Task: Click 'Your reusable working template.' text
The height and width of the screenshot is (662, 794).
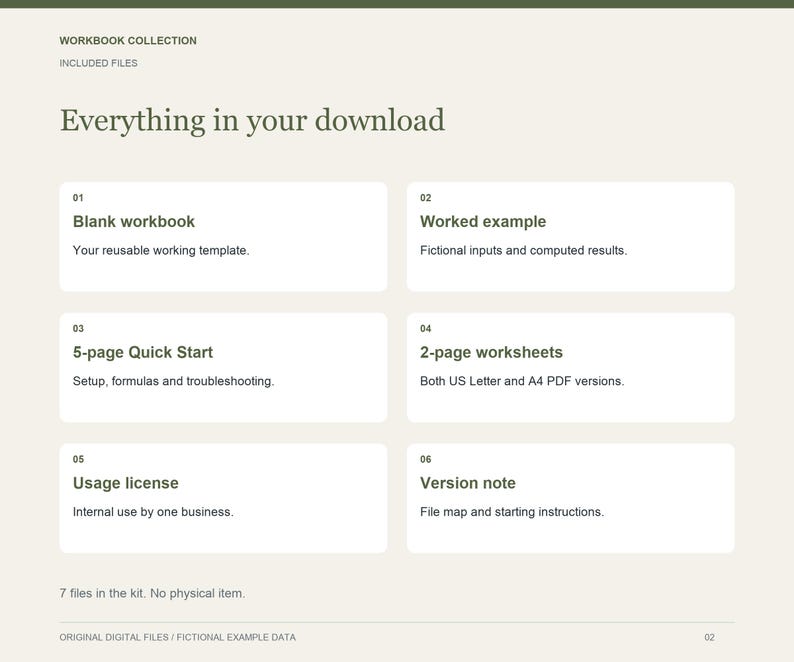Action: (161, 250)
